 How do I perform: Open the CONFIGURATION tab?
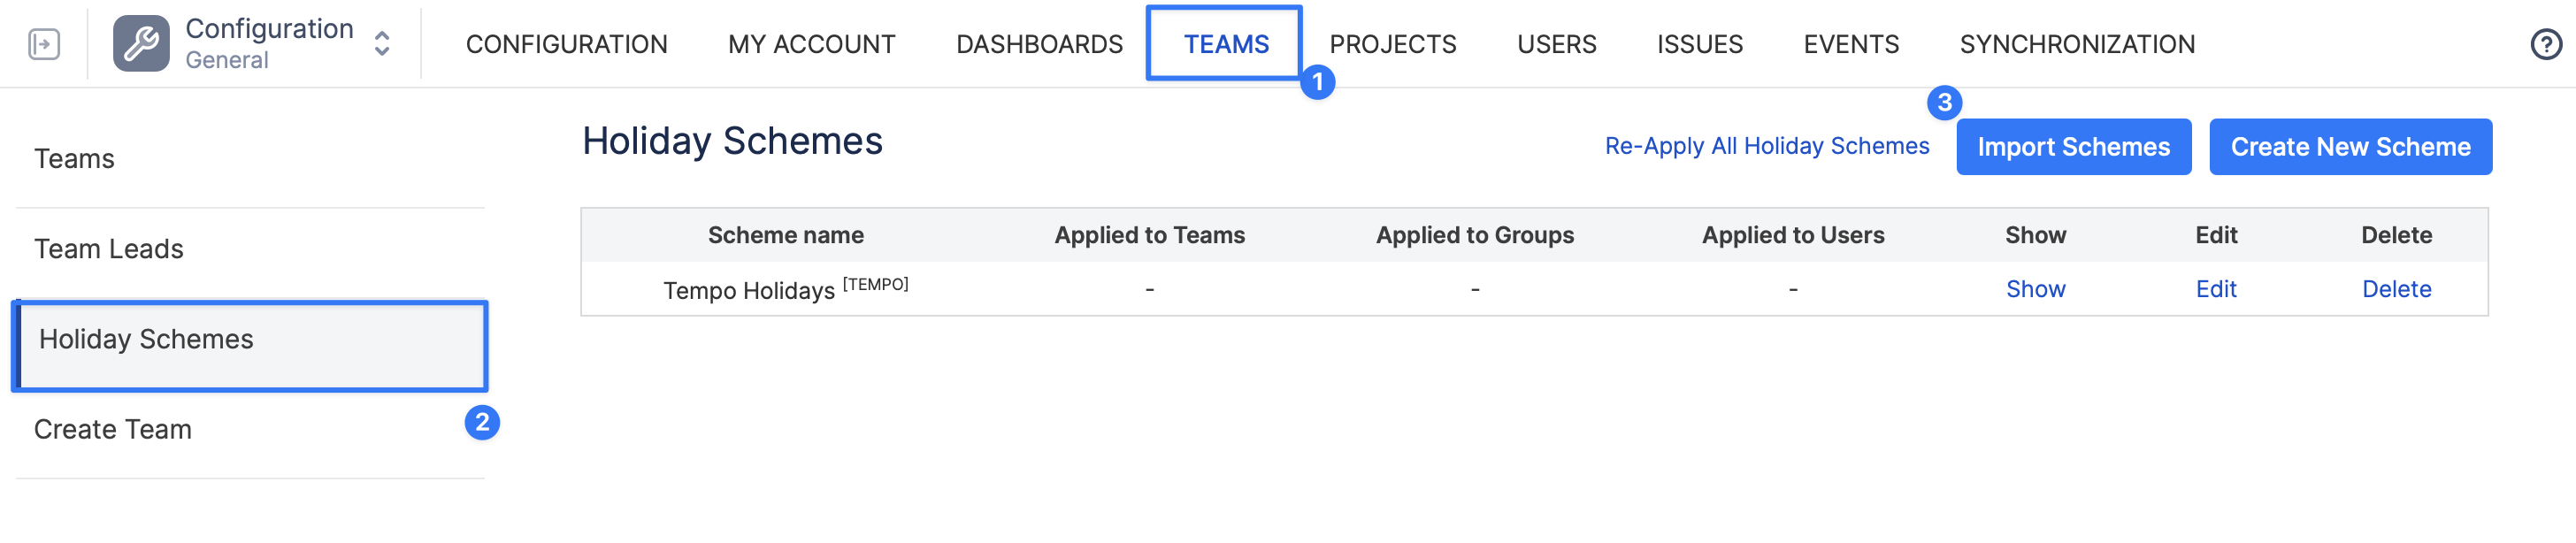[566, 44]
